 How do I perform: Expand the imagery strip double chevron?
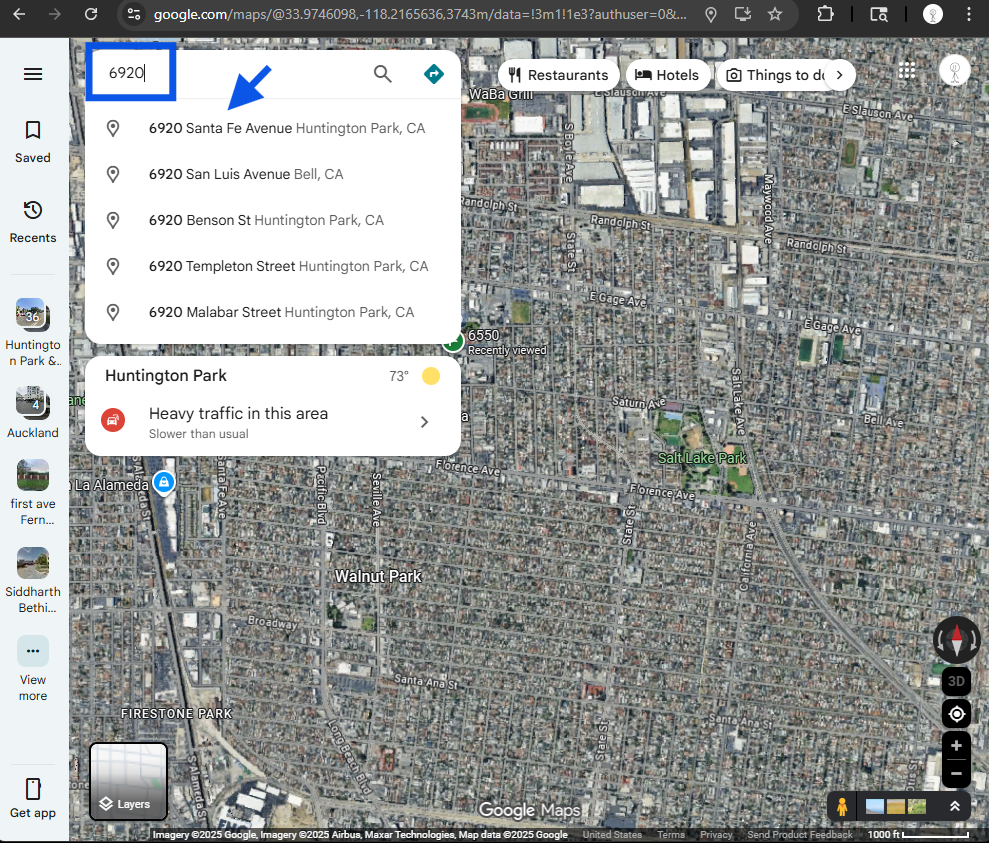tap(955, 806)
